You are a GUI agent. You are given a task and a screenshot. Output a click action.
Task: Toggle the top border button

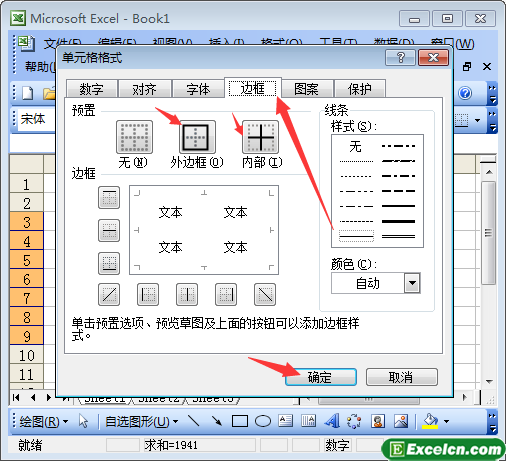pyautogui.click(x=109, y=197)
